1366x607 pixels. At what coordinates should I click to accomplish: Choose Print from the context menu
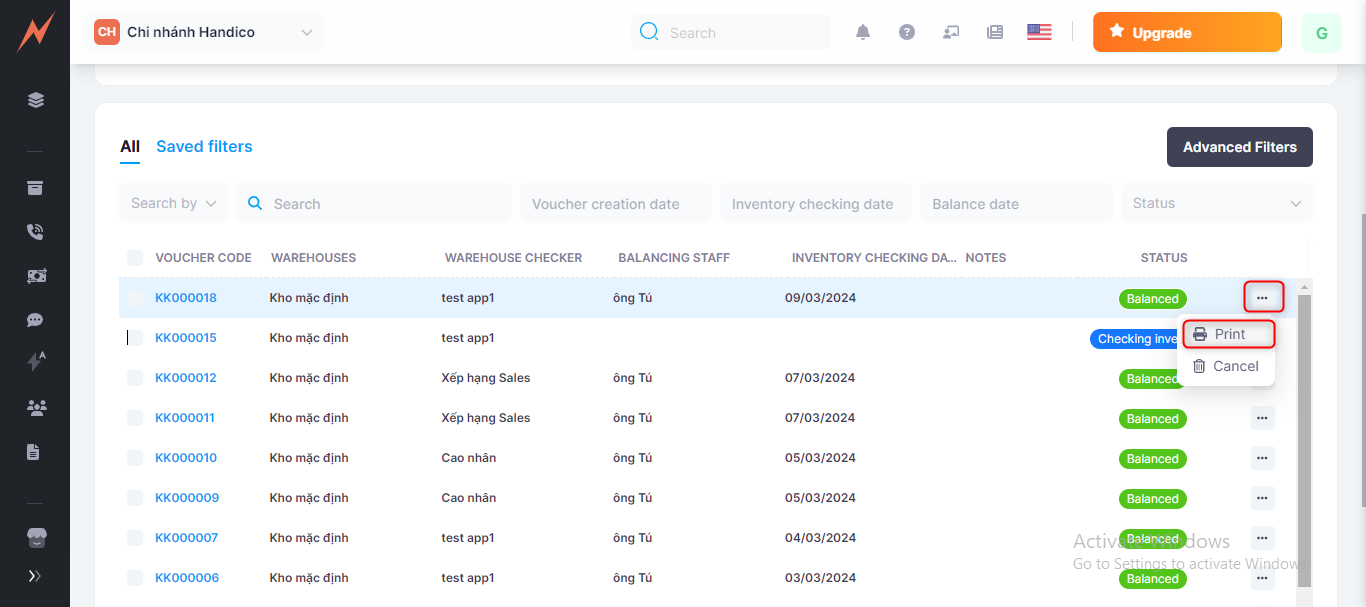(1229, 334)
